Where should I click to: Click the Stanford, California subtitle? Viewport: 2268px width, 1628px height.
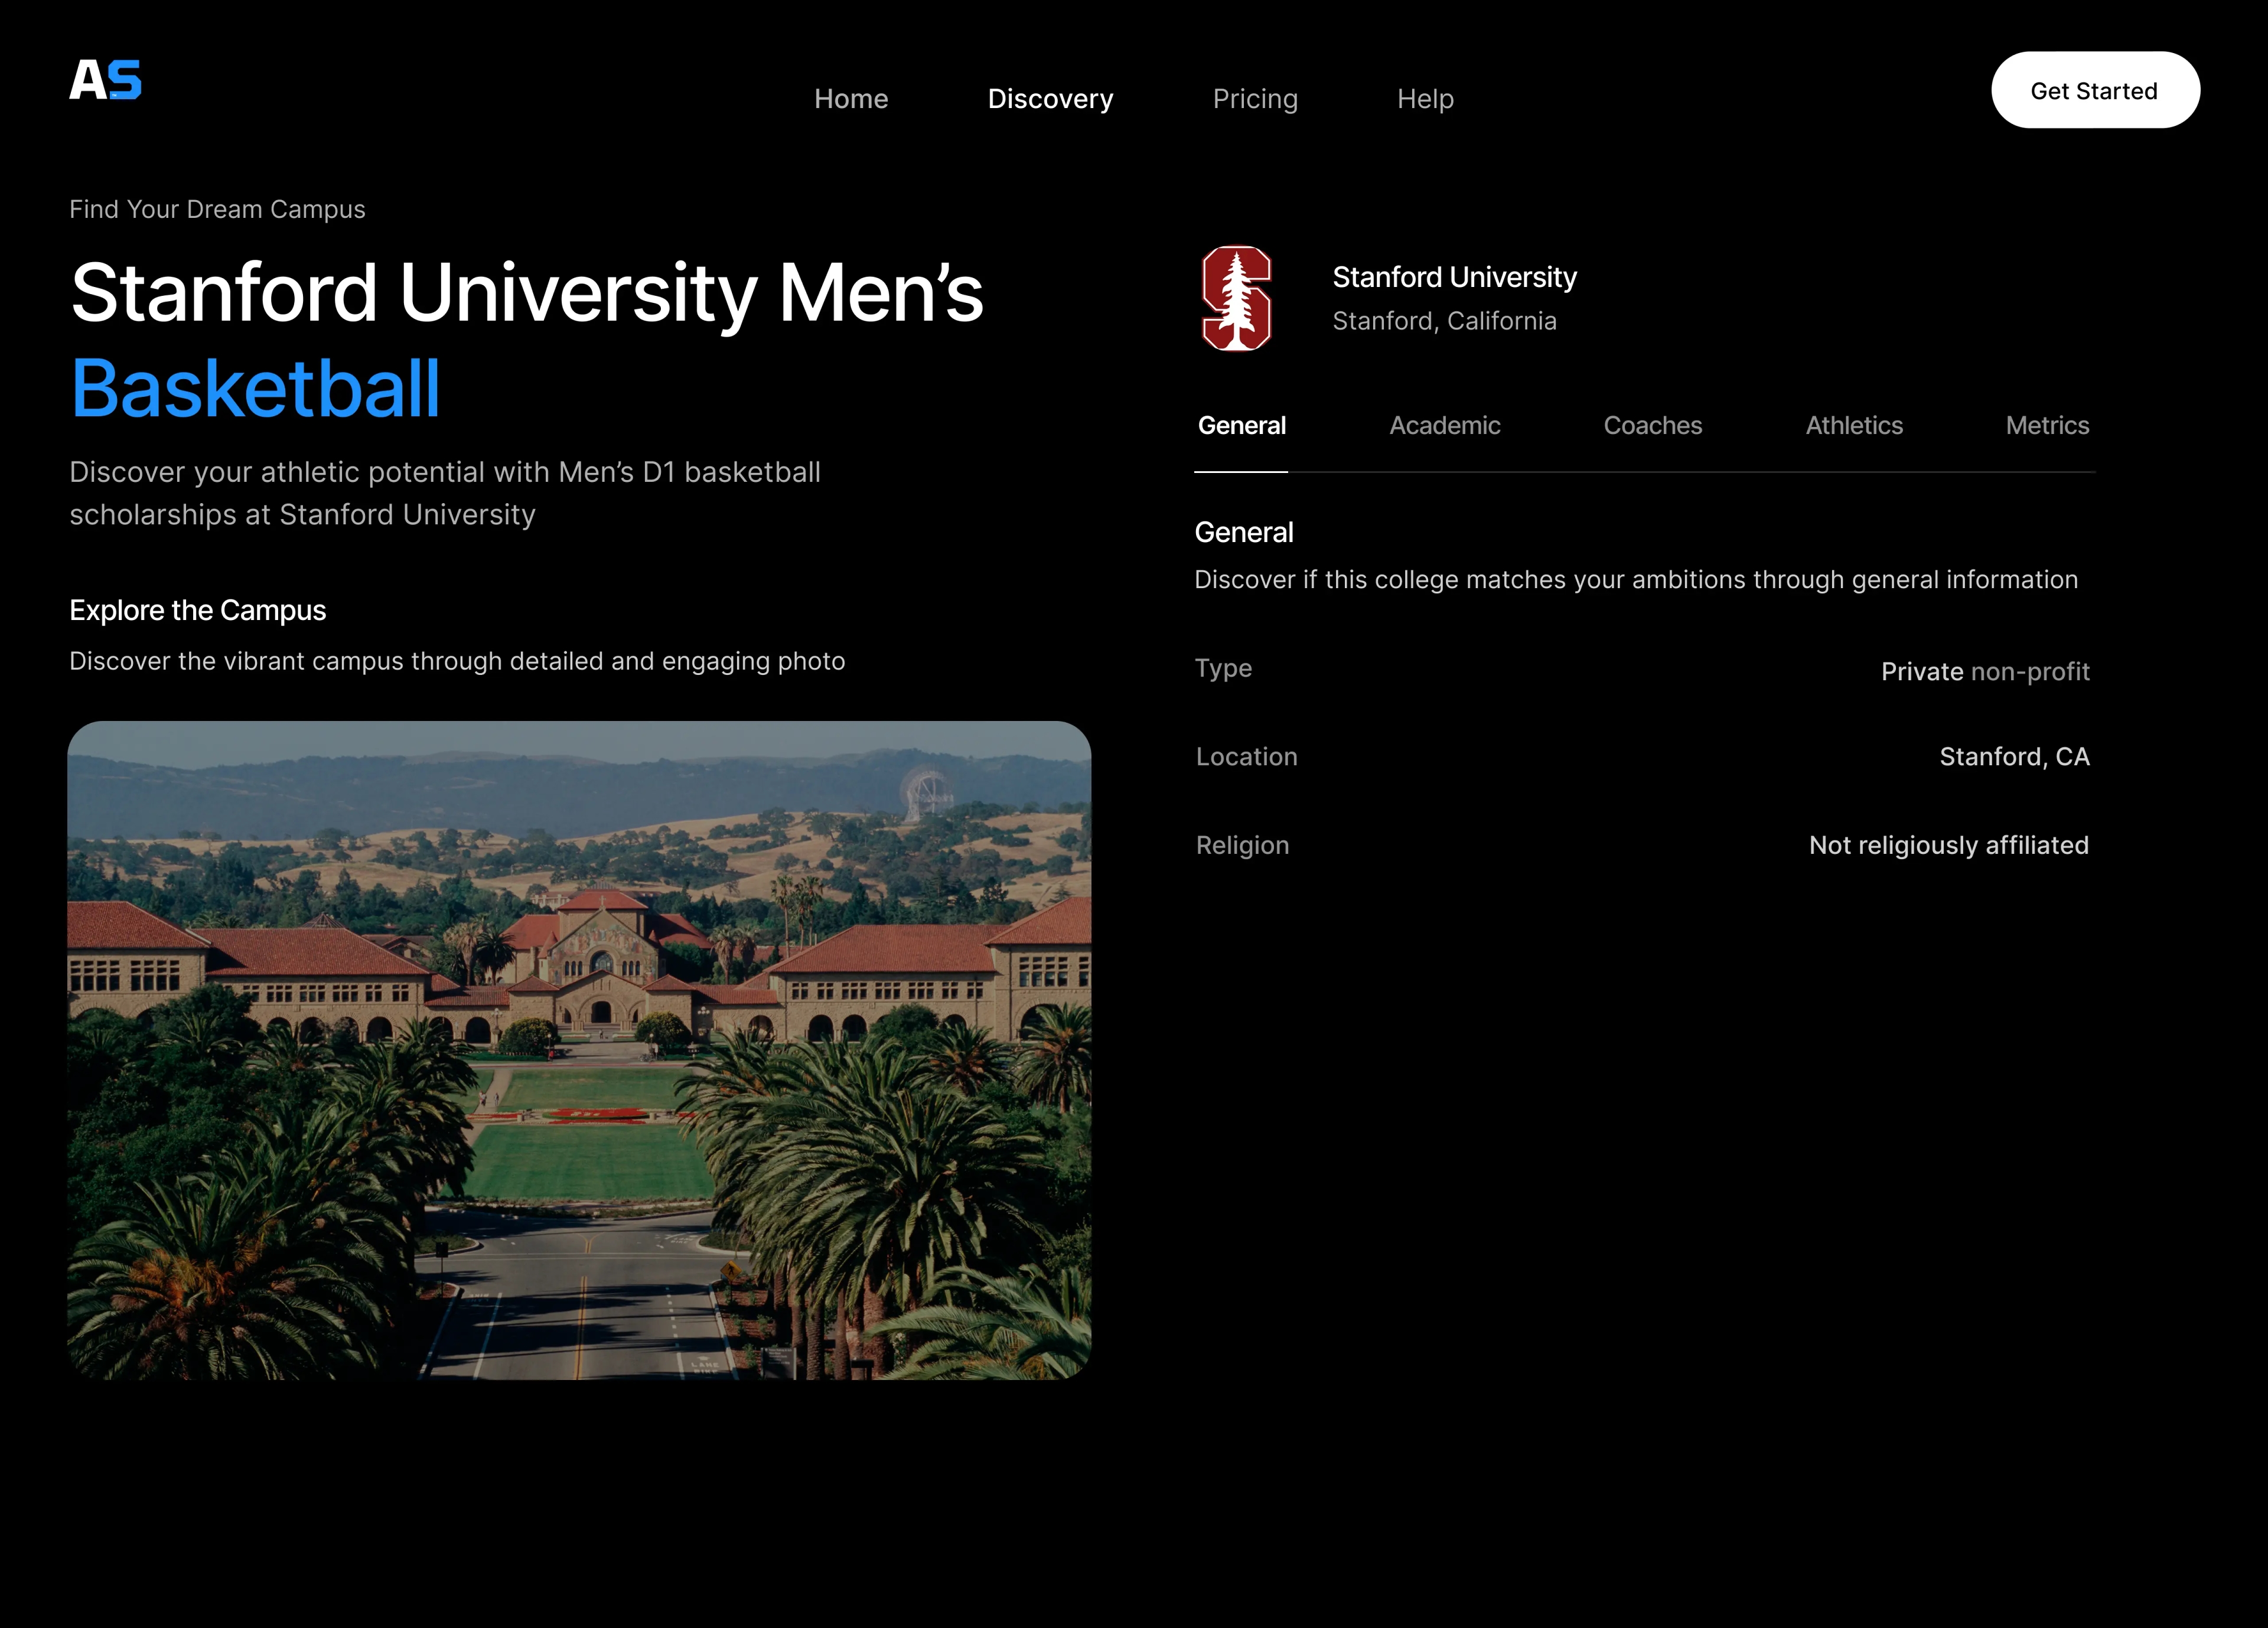1444,321
